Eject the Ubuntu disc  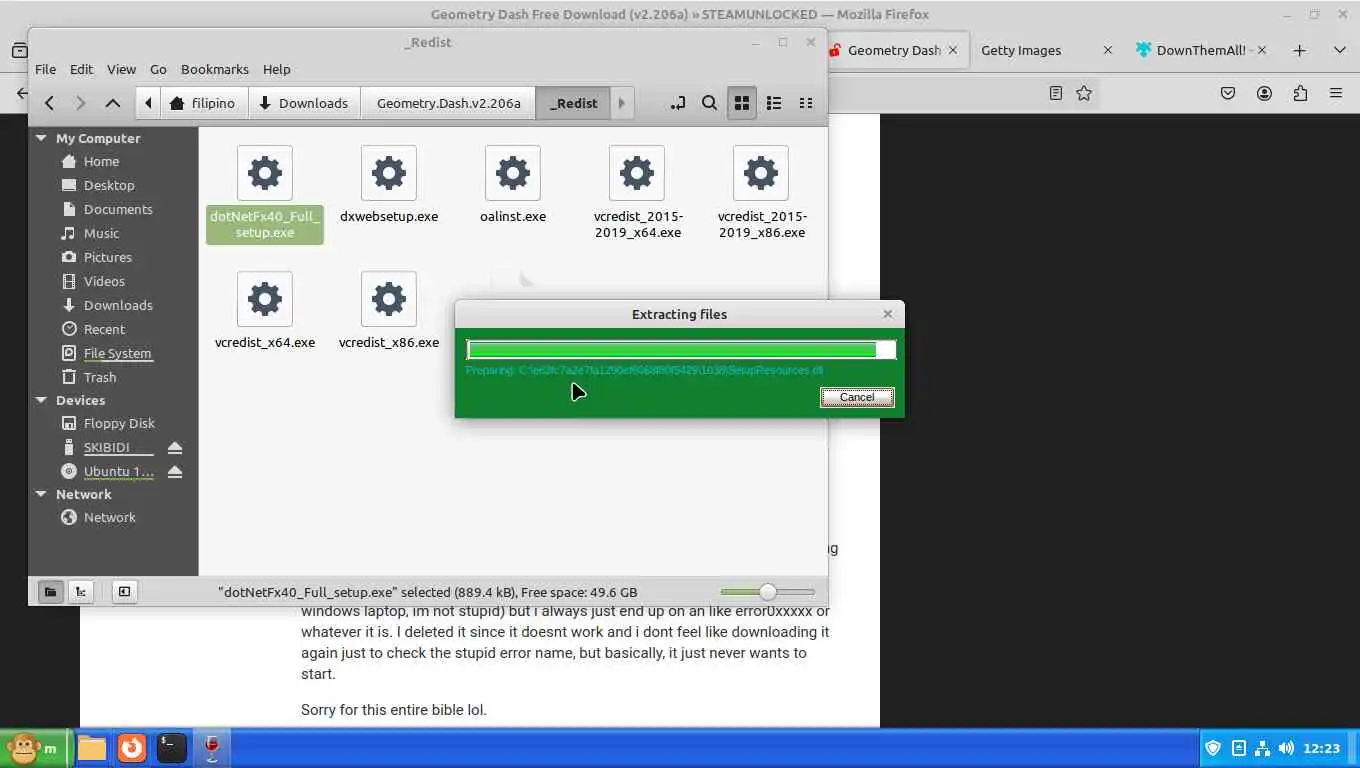[x=175, y=471]
